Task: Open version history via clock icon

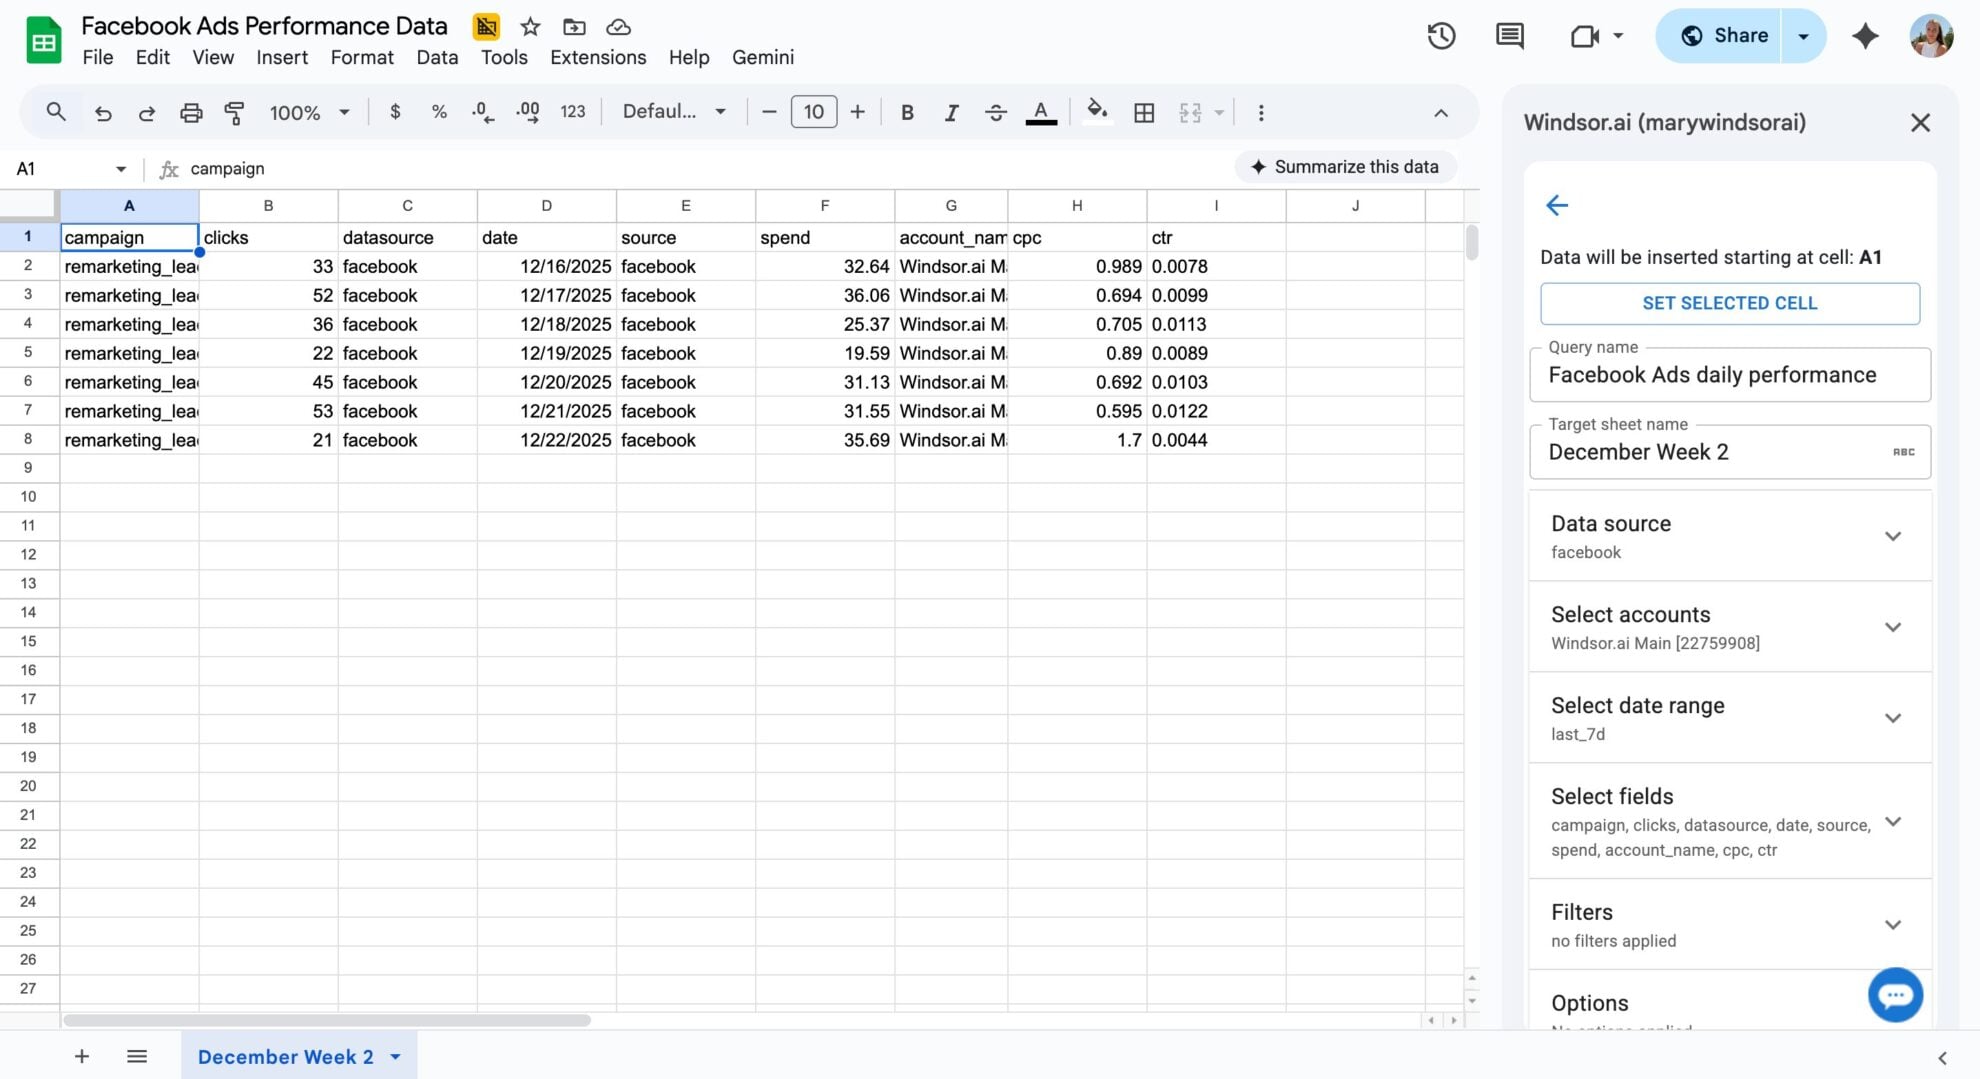Action: click(x=1440, y=36)
